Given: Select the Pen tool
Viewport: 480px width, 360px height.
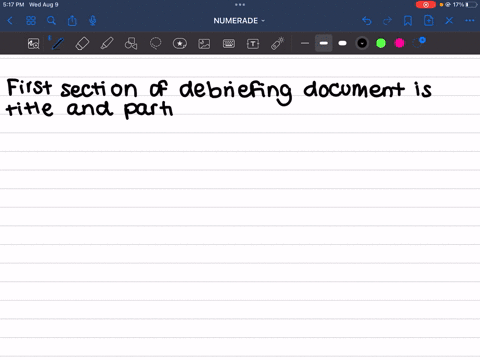Looking at the screenshot, I should coord(58,43).
